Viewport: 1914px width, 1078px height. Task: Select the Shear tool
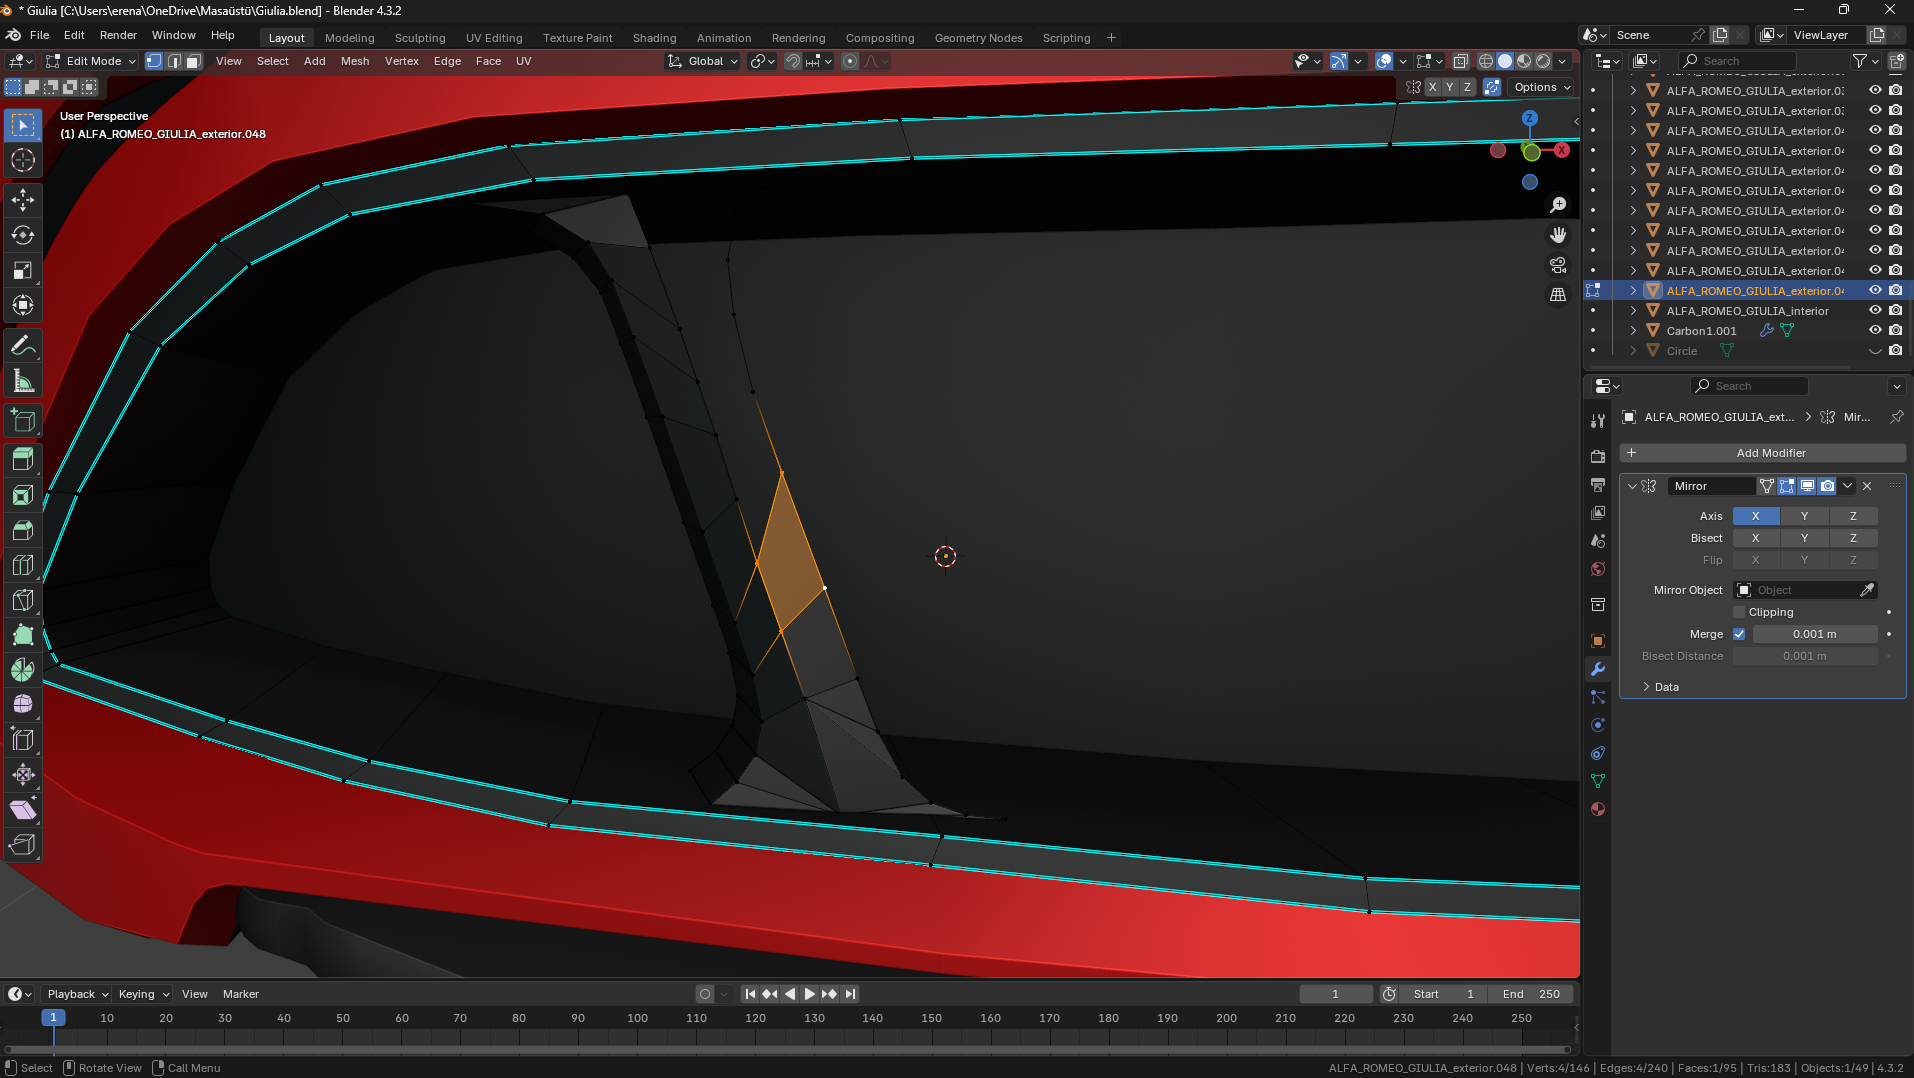pos(23,810)
